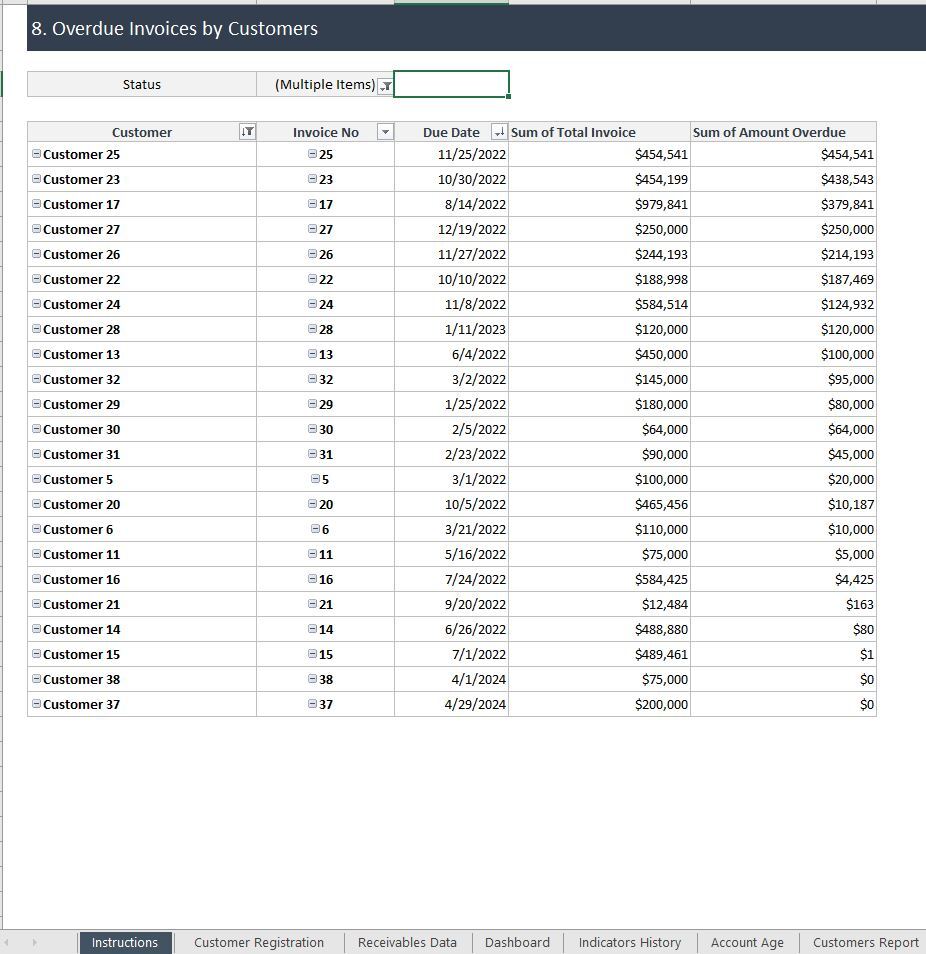
Task: Go to the Receivables Data sheet
Action: [x=407, y=942]
